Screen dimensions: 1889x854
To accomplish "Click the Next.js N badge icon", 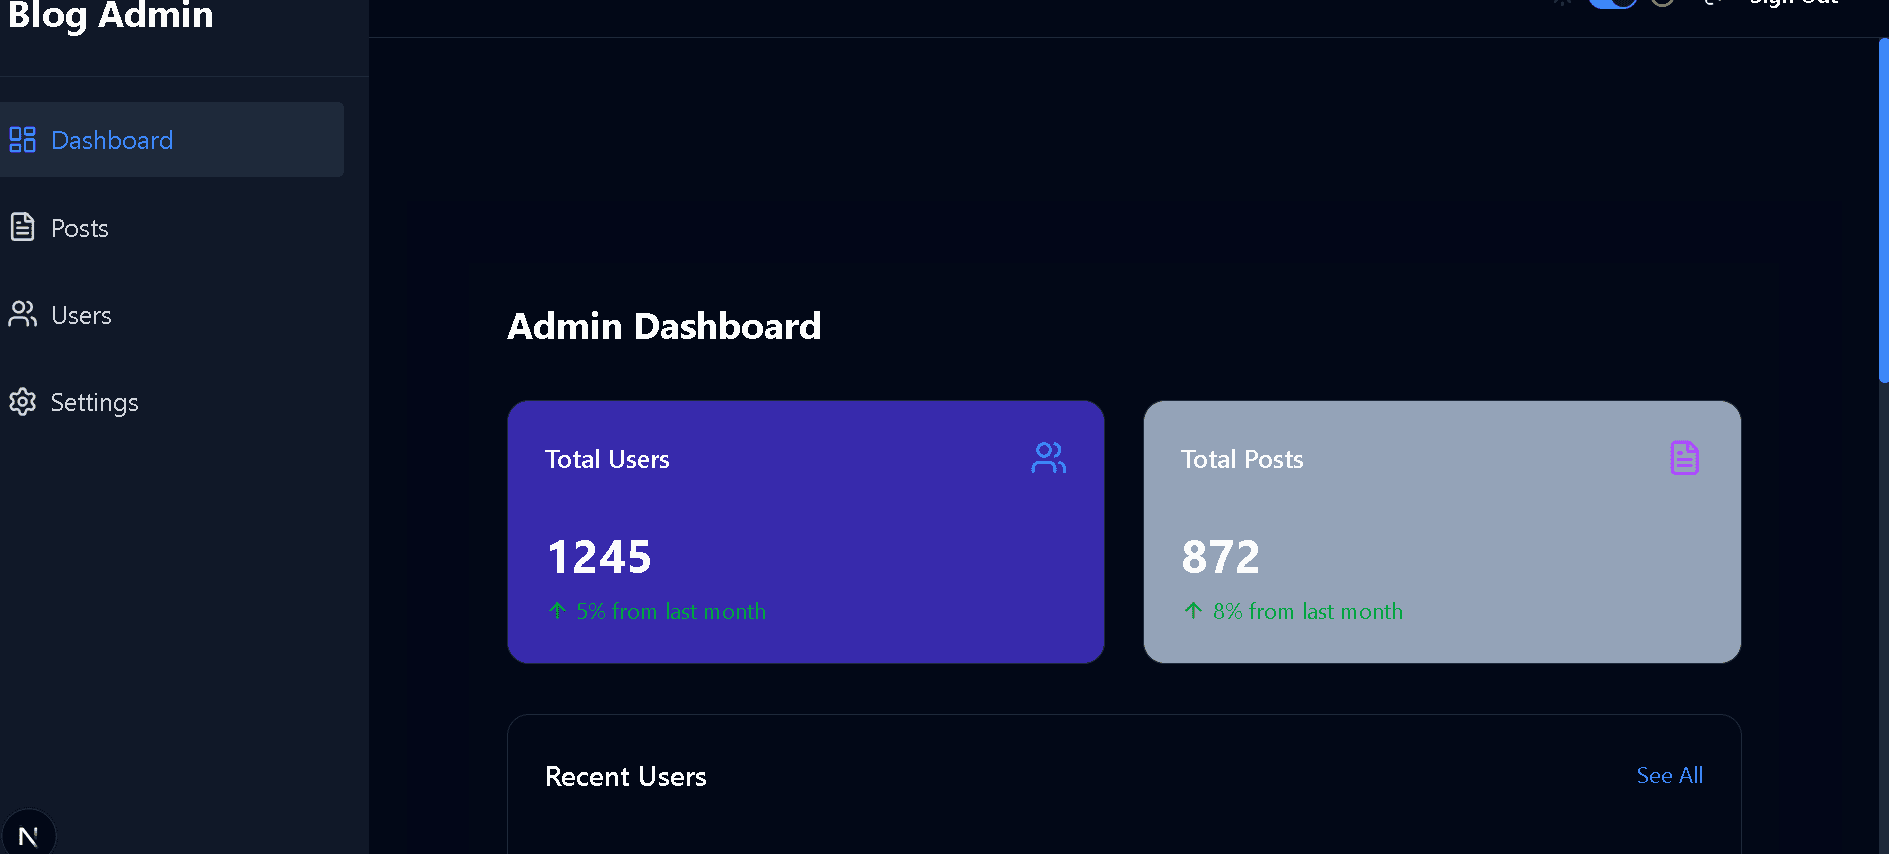I will [28, 835].
